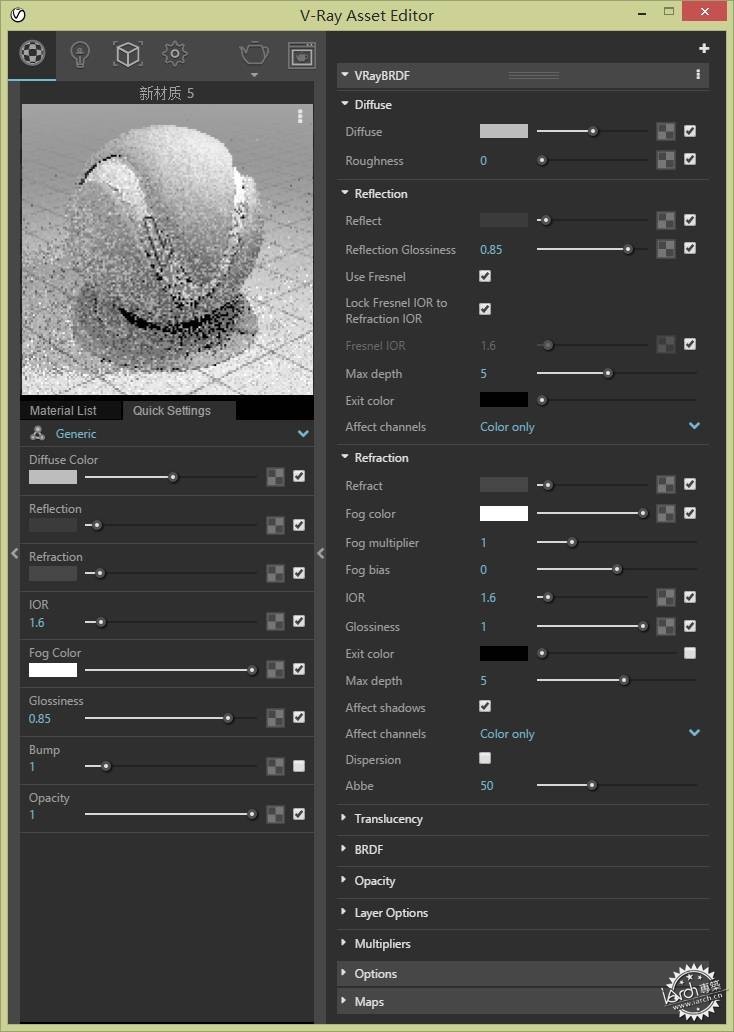The width and height of the screenshot is (734, 1032).
Task: Click Quick Settings Opacity texture slot
Action: click(x=275, y=814)
